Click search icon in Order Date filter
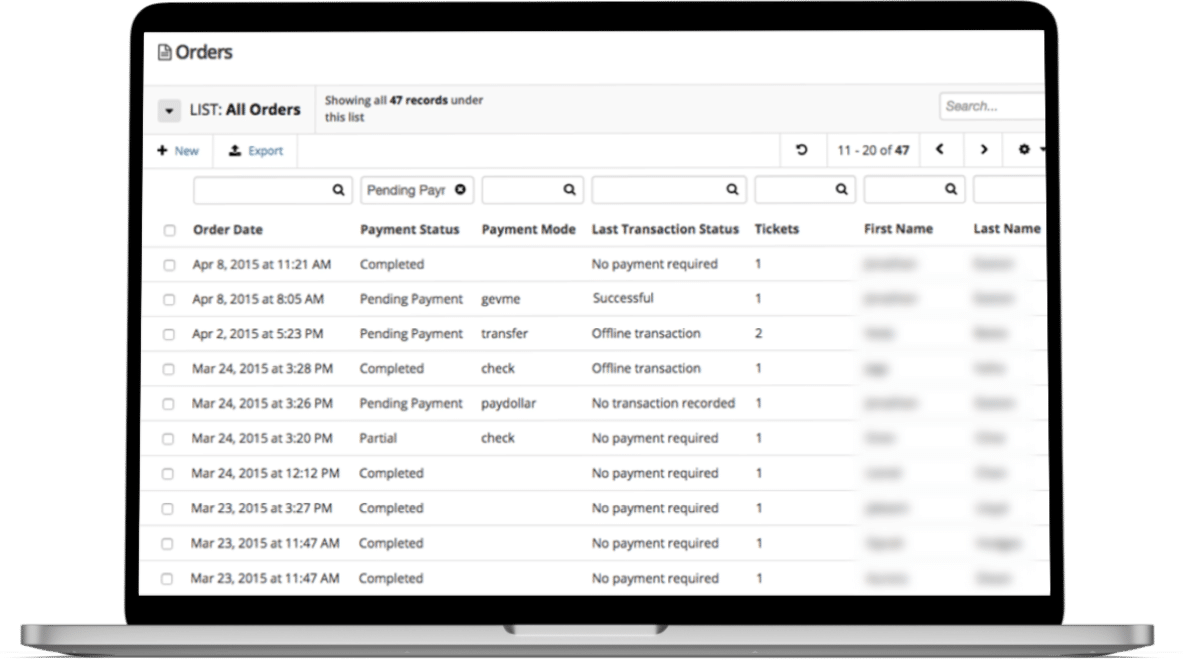The width and height of the screenshot is (1184, 661). coord(339,189)
